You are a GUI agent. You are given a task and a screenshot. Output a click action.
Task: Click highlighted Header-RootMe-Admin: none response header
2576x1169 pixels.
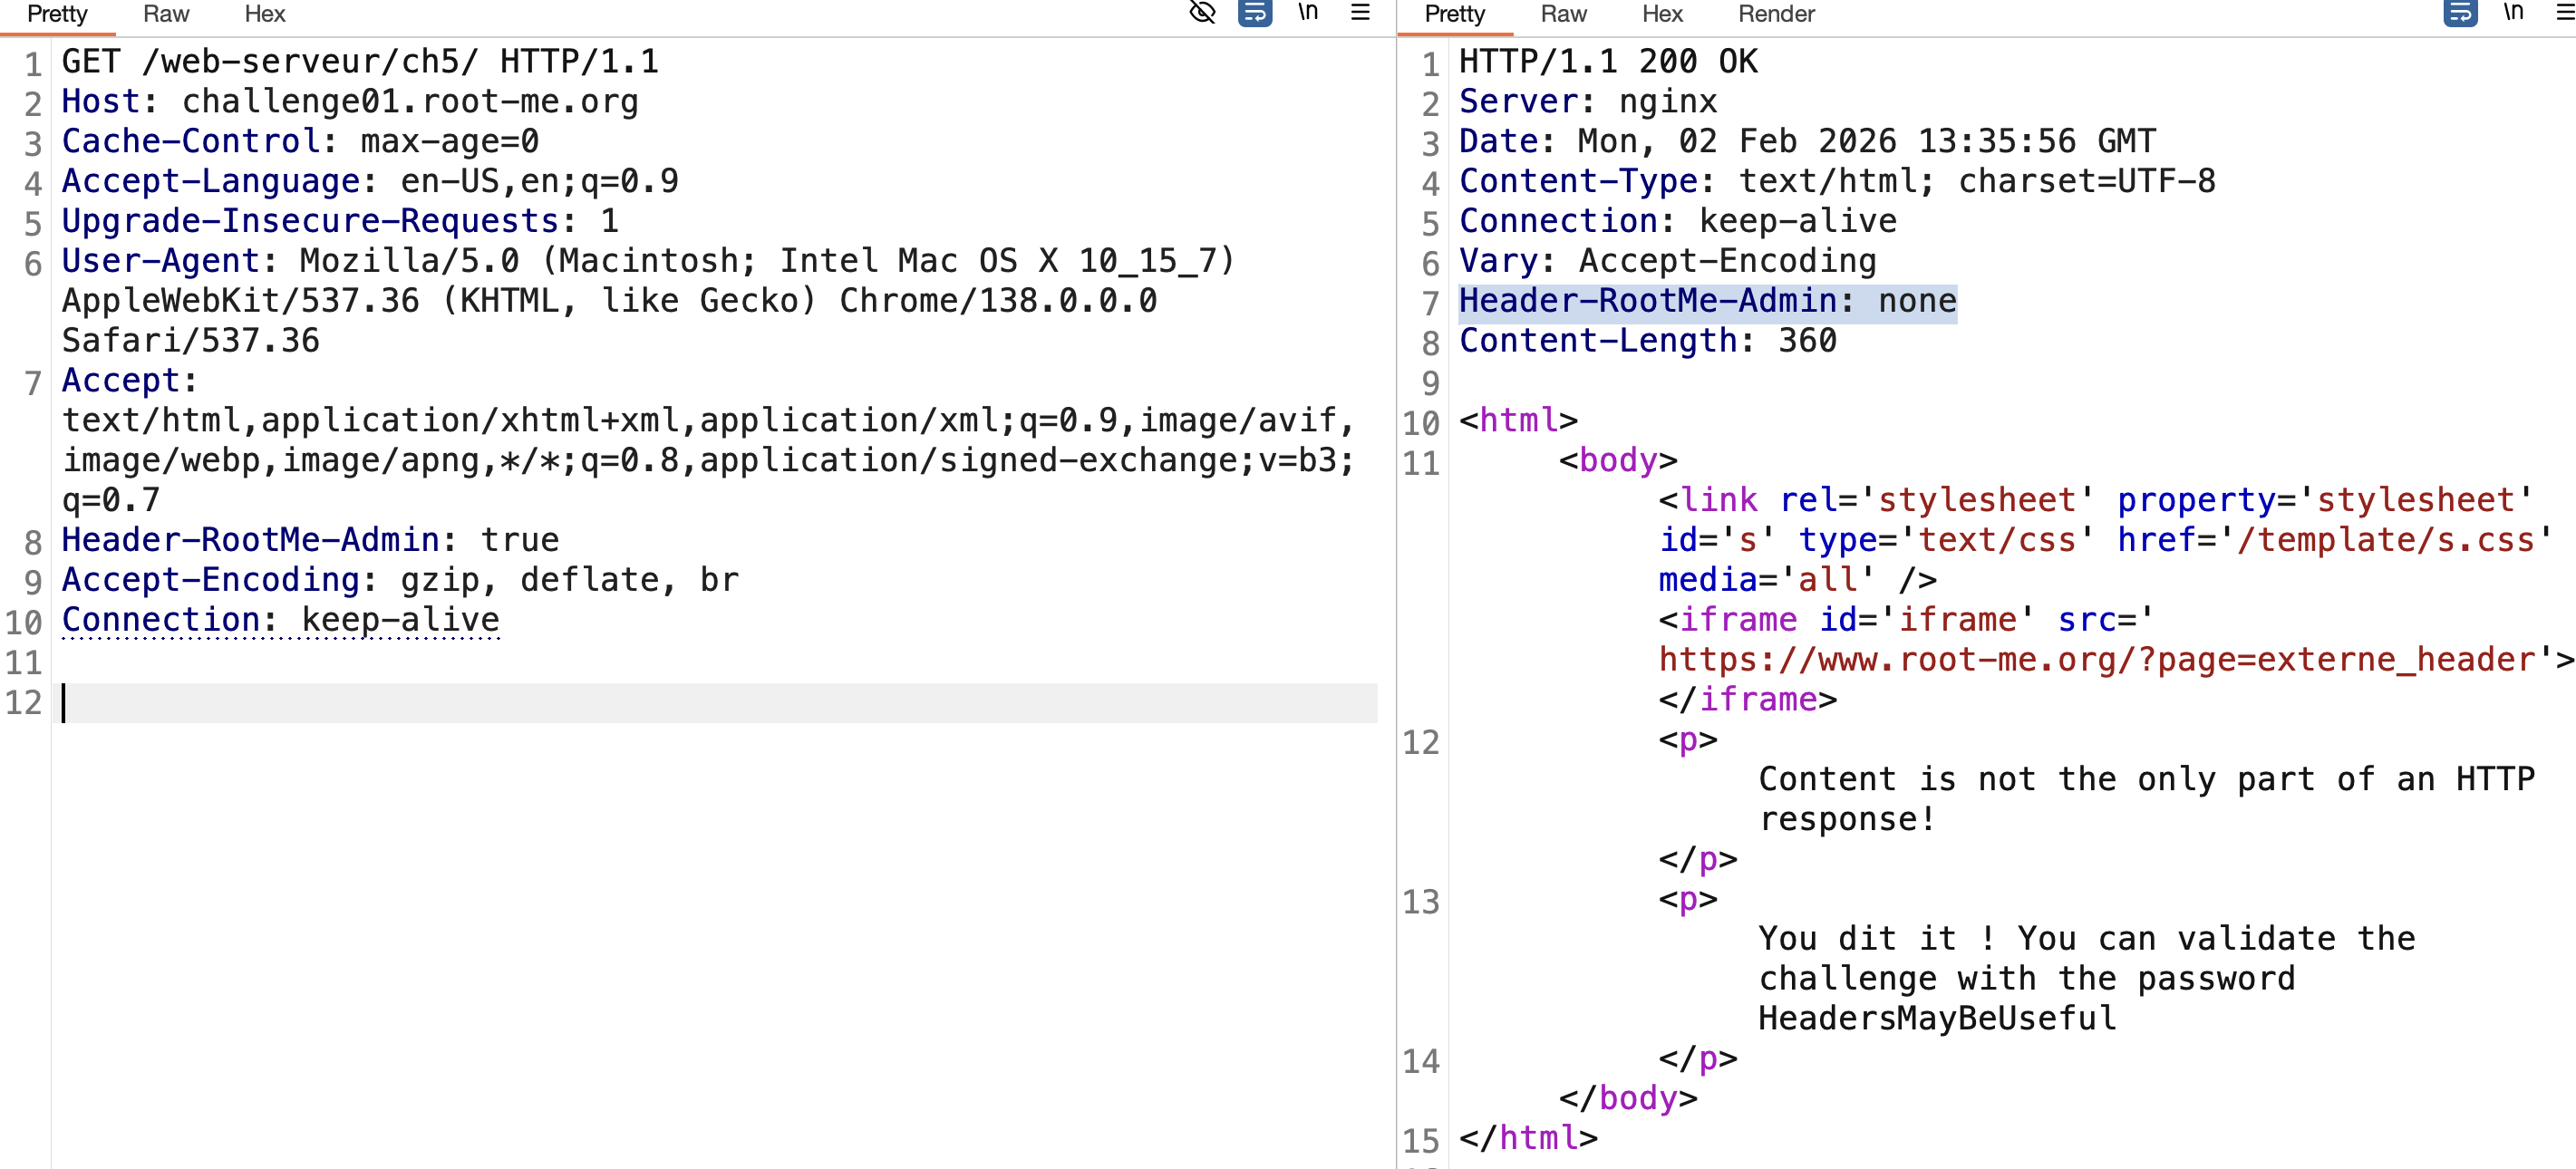coord(1707,301)
